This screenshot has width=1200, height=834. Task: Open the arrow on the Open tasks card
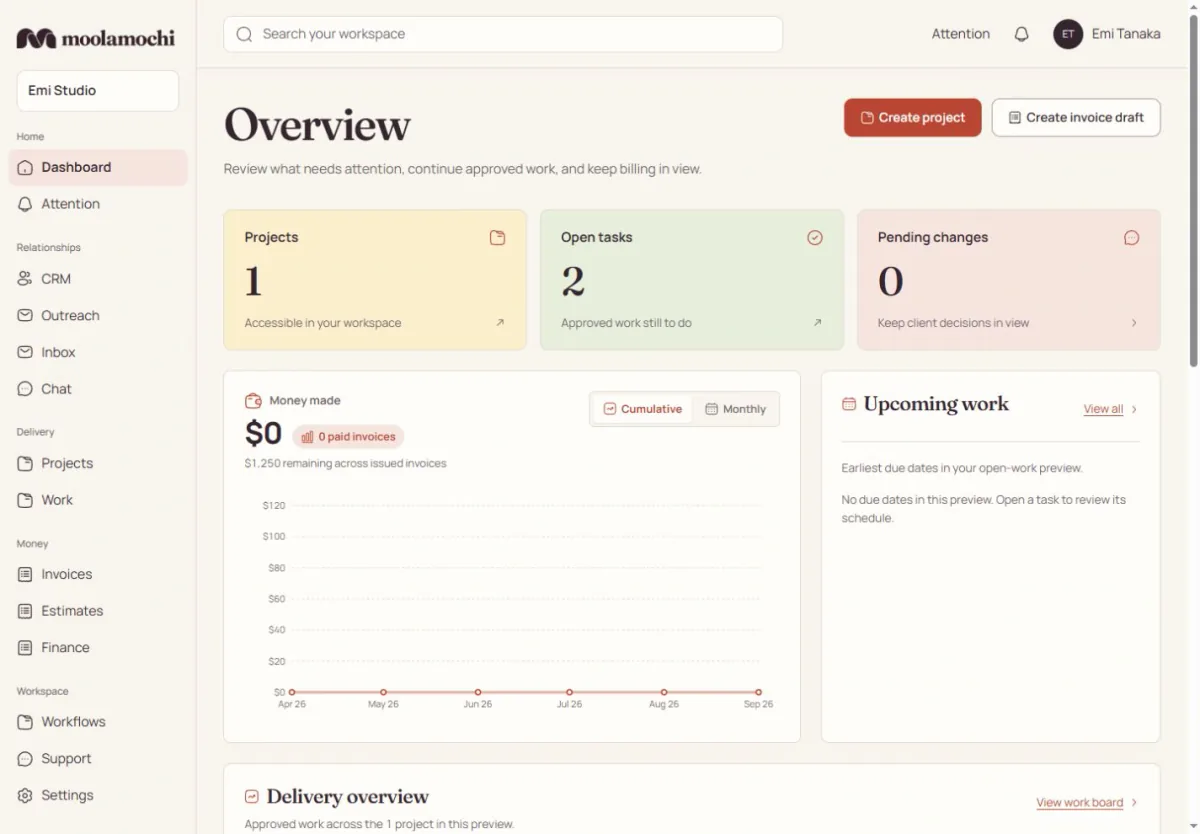point(817,323)
